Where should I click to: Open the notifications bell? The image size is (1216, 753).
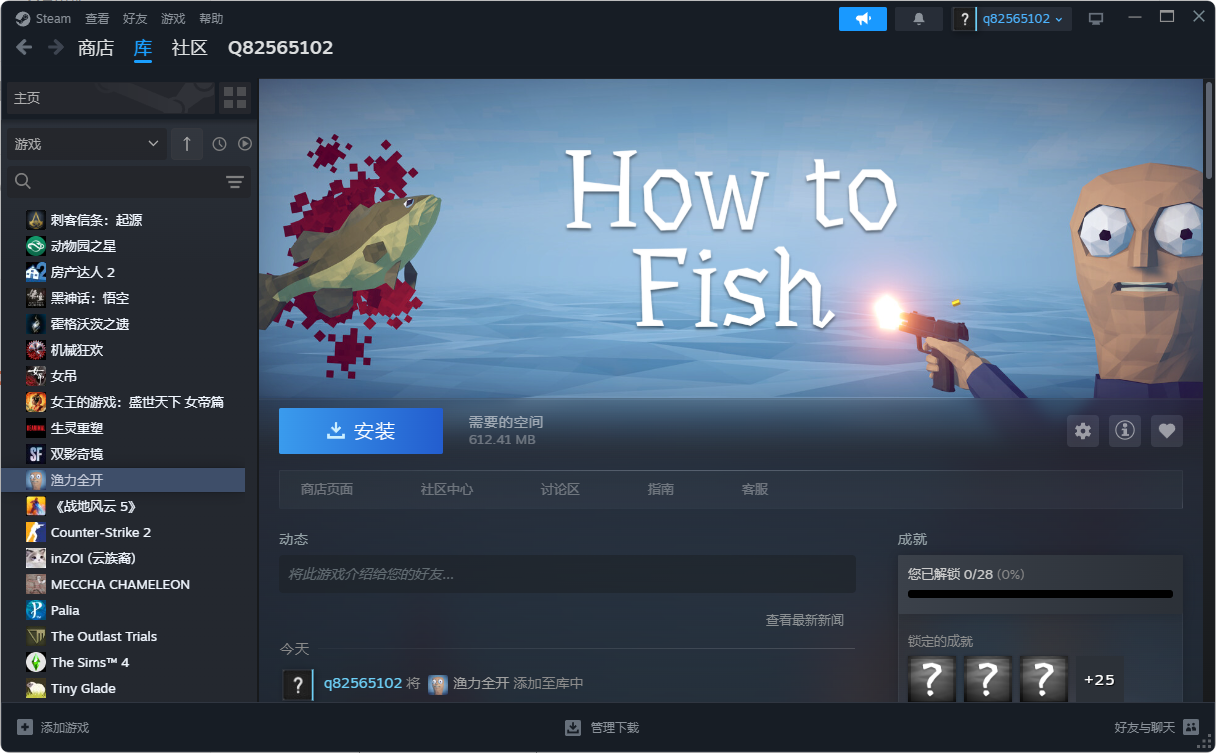tap(919, 18)
